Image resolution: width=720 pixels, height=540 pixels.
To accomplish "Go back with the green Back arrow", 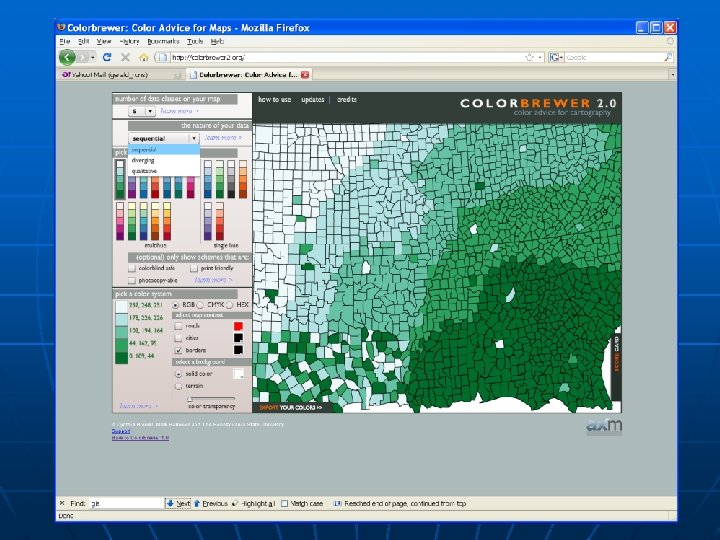I will coord(67,57).
